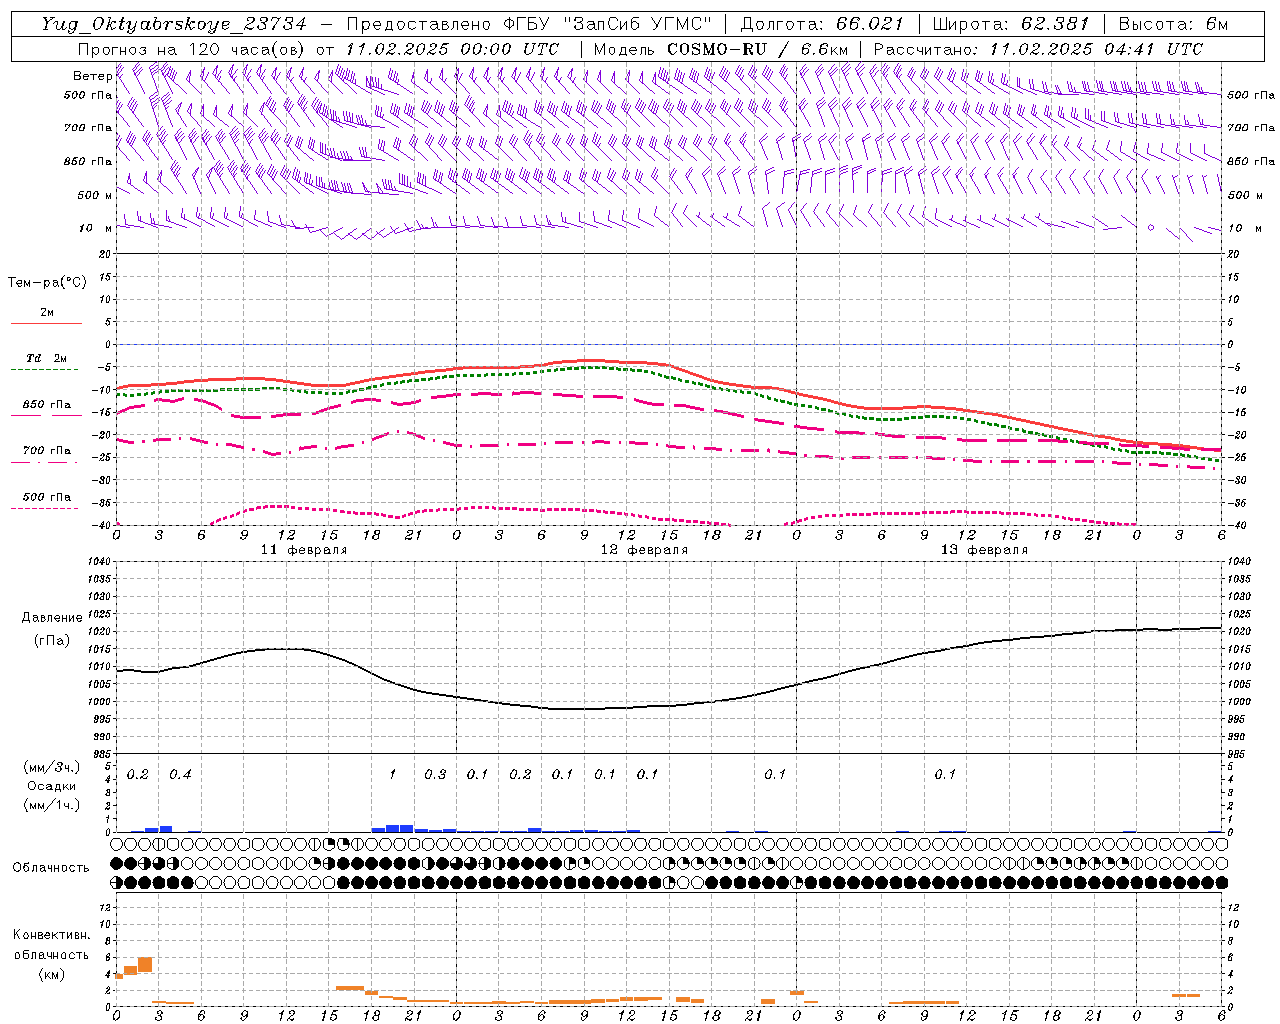Viewport: 1280px width, 1024px height.
Task: Click the 850 гПа temperature legend entry
Action: 46,405
